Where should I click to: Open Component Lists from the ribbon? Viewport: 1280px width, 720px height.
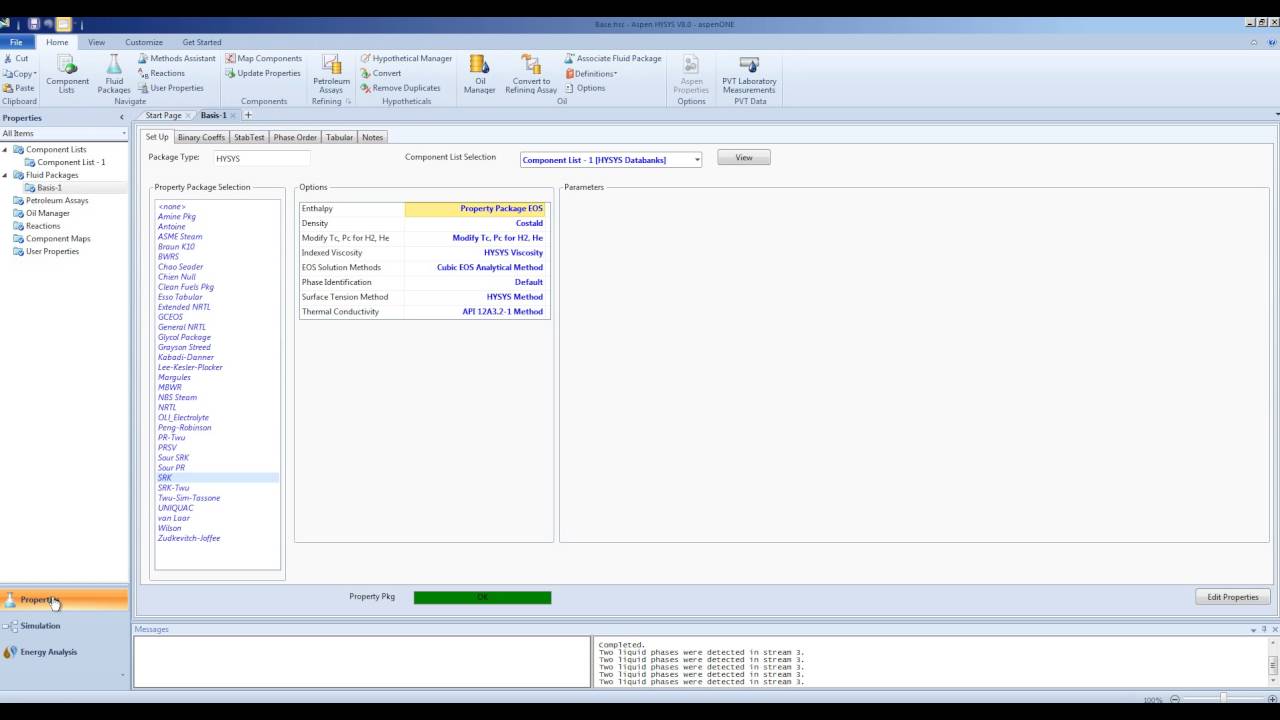(x=67, y=74)
